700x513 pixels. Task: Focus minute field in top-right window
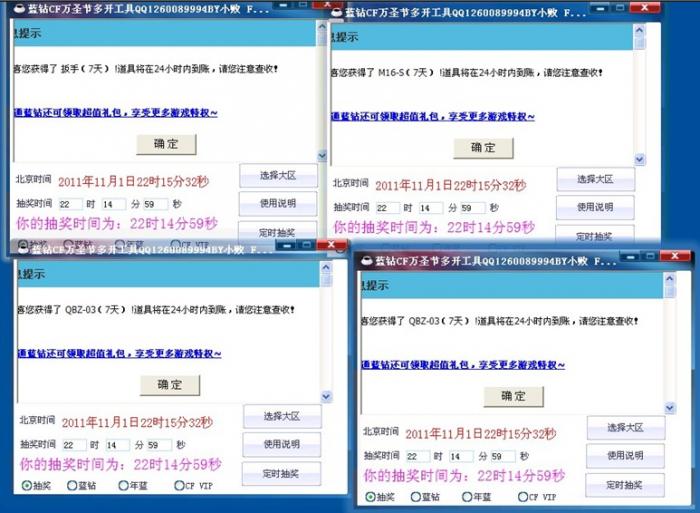tap(431, 208)
